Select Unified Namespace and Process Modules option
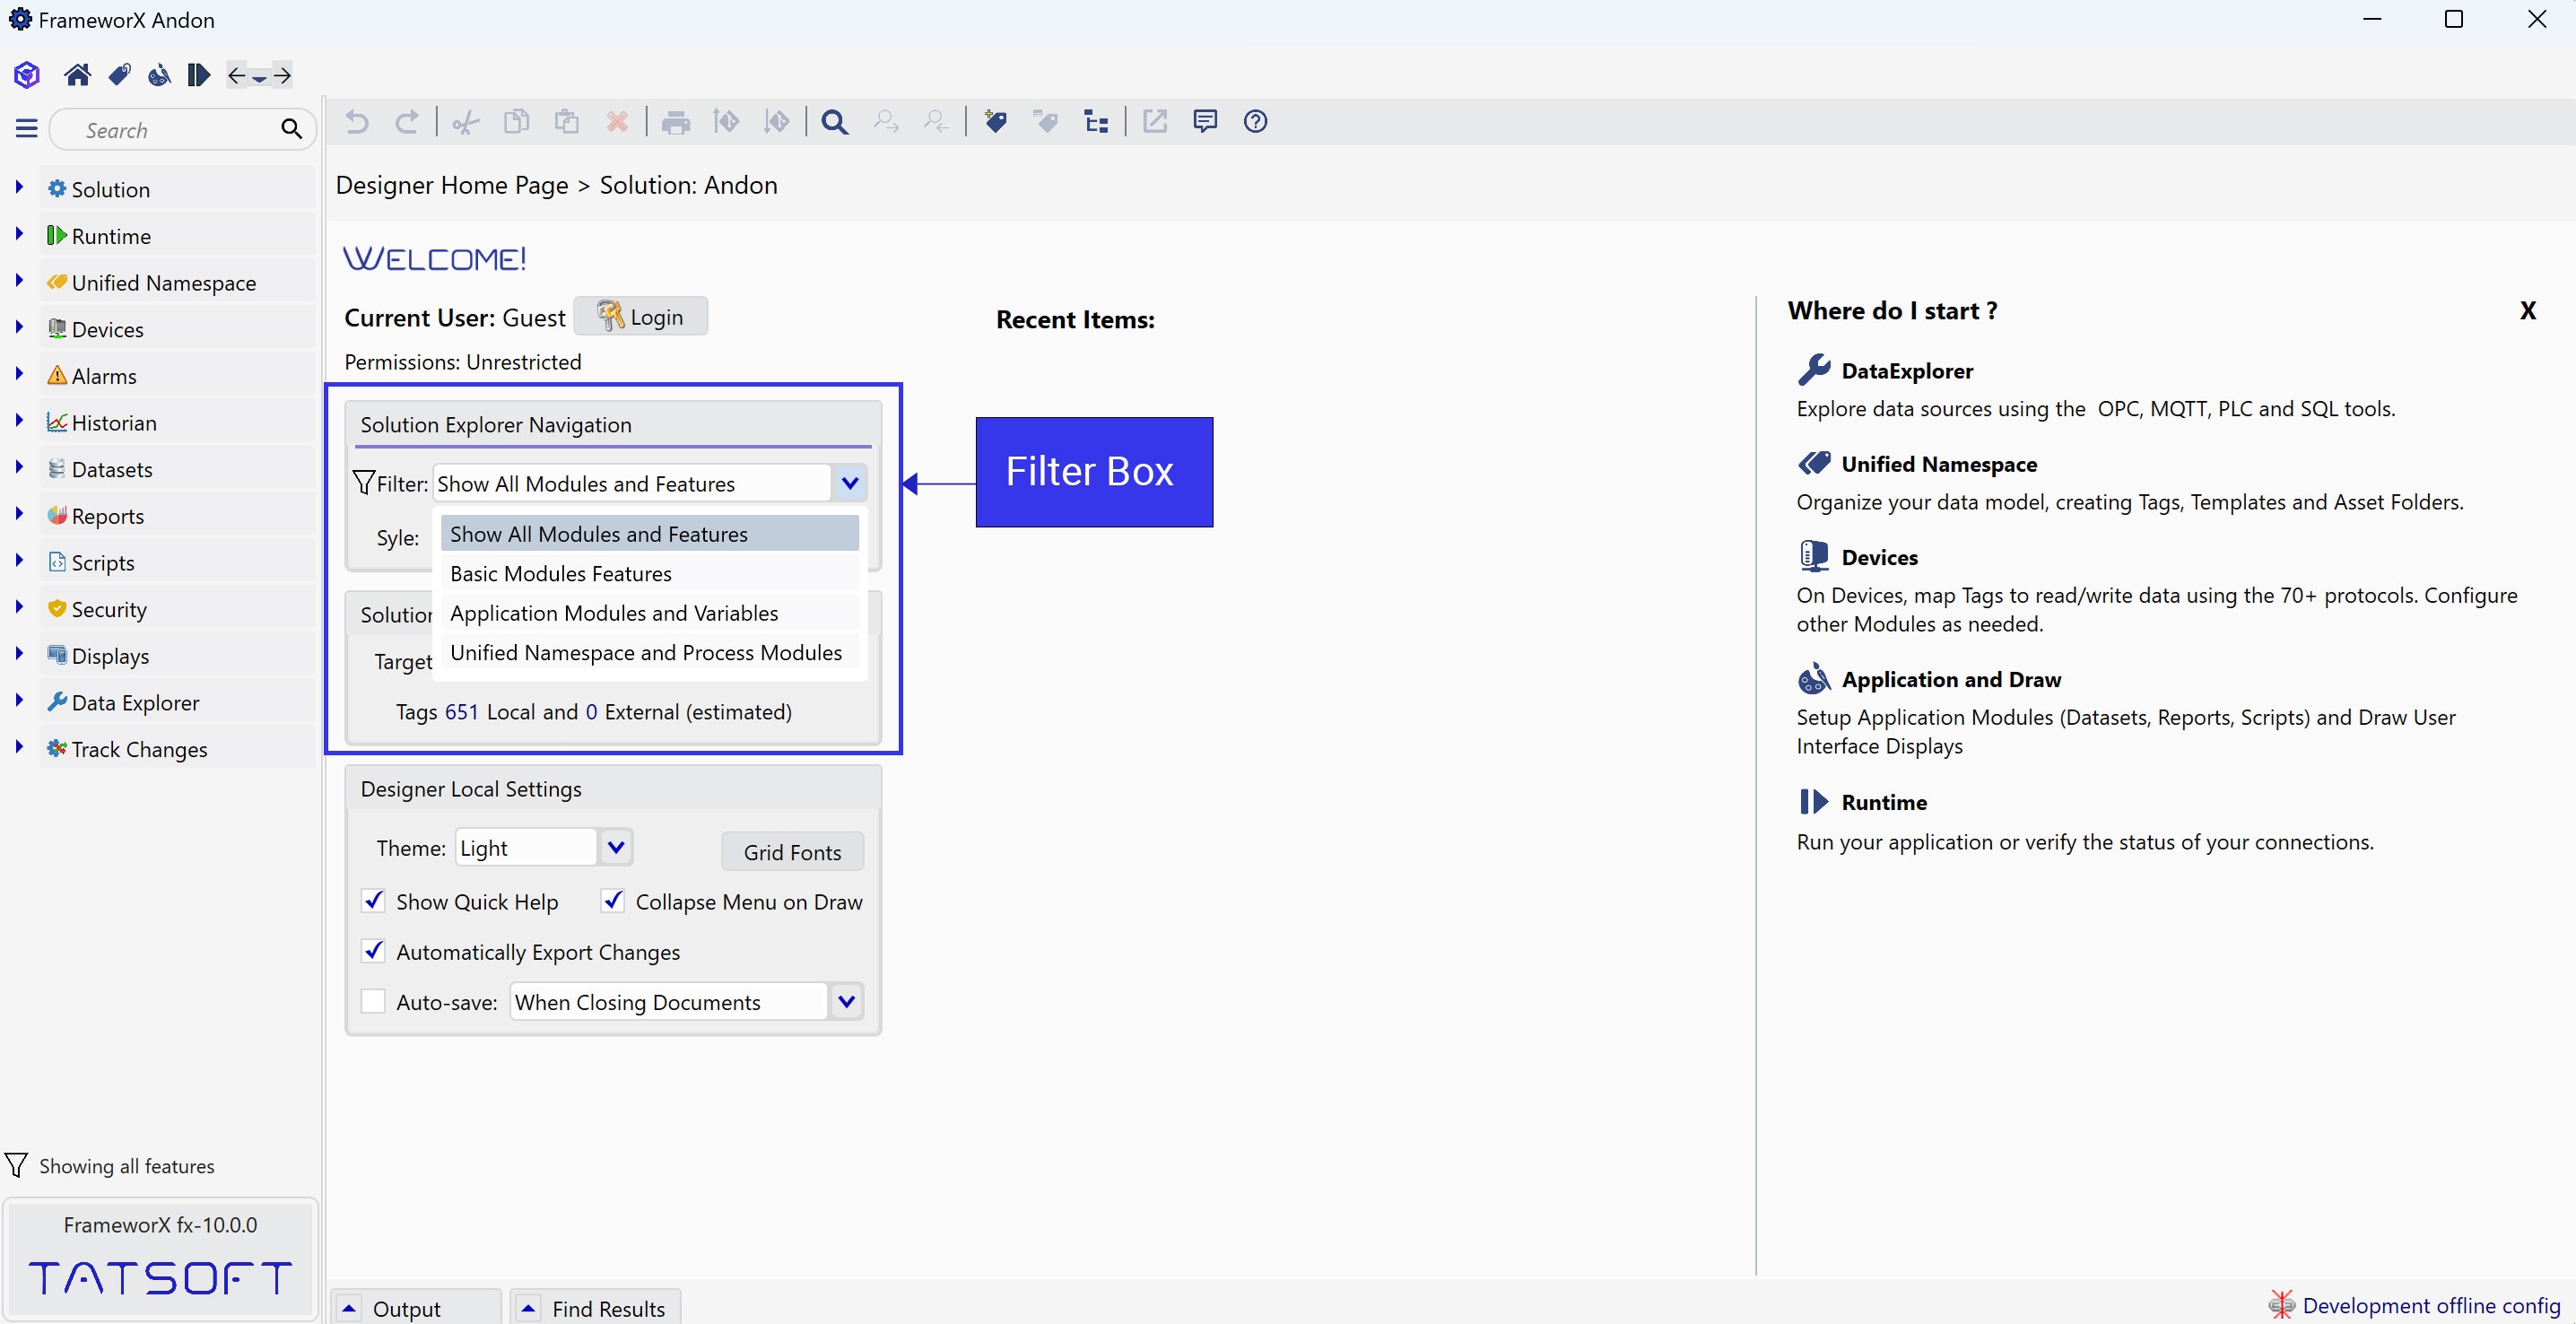 coord(650,652)
